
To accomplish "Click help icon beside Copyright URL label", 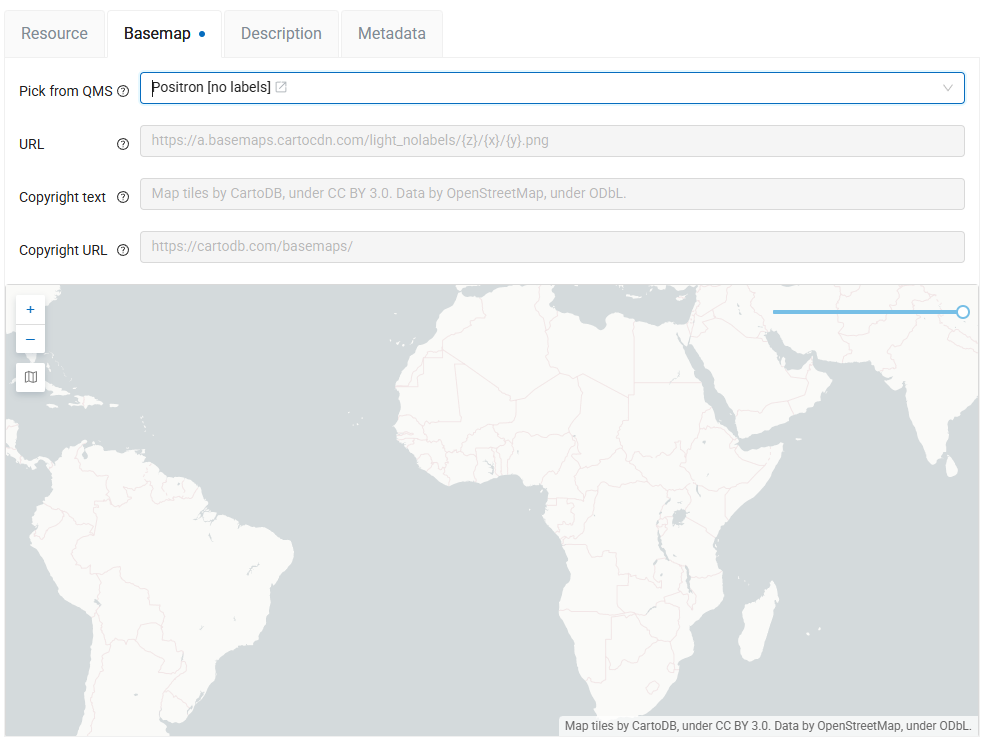I will [123, 250].
